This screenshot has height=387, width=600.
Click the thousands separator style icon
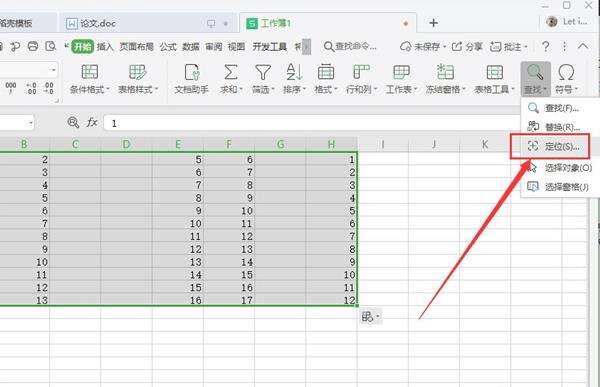[11, 88]
